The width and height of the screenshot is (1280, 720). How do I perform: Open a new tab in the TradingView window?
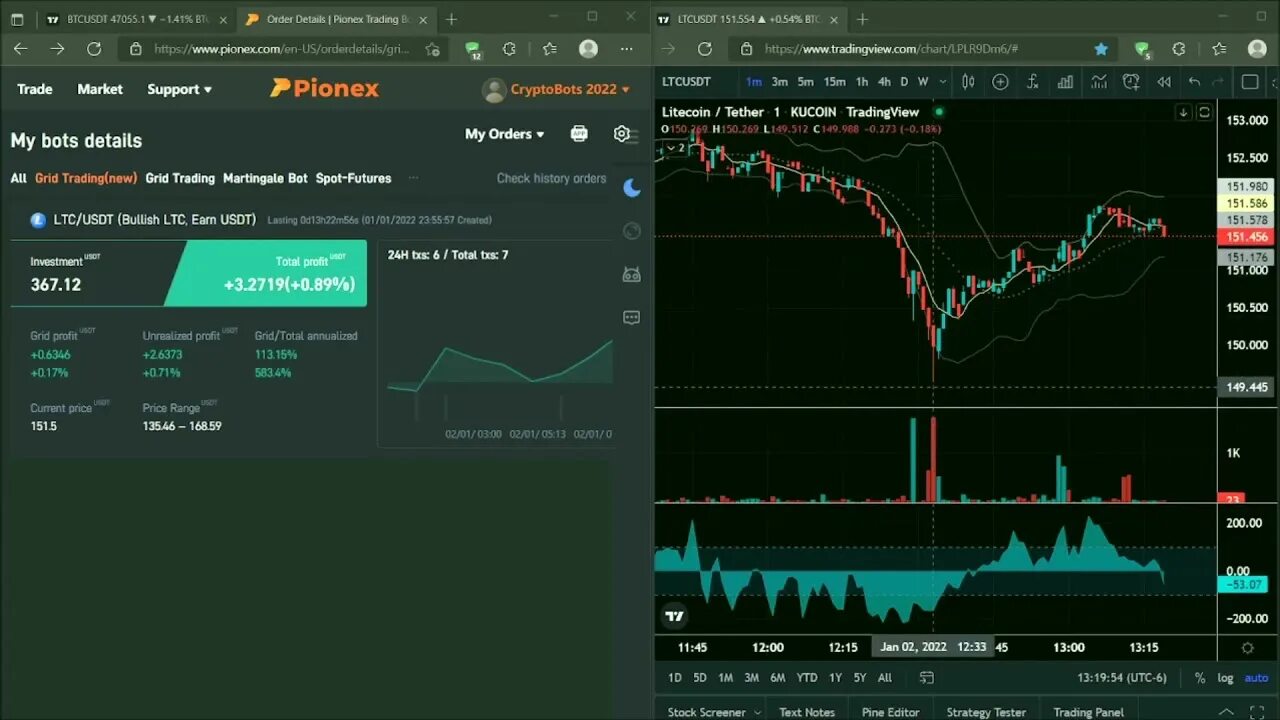(x=862, y=19)
